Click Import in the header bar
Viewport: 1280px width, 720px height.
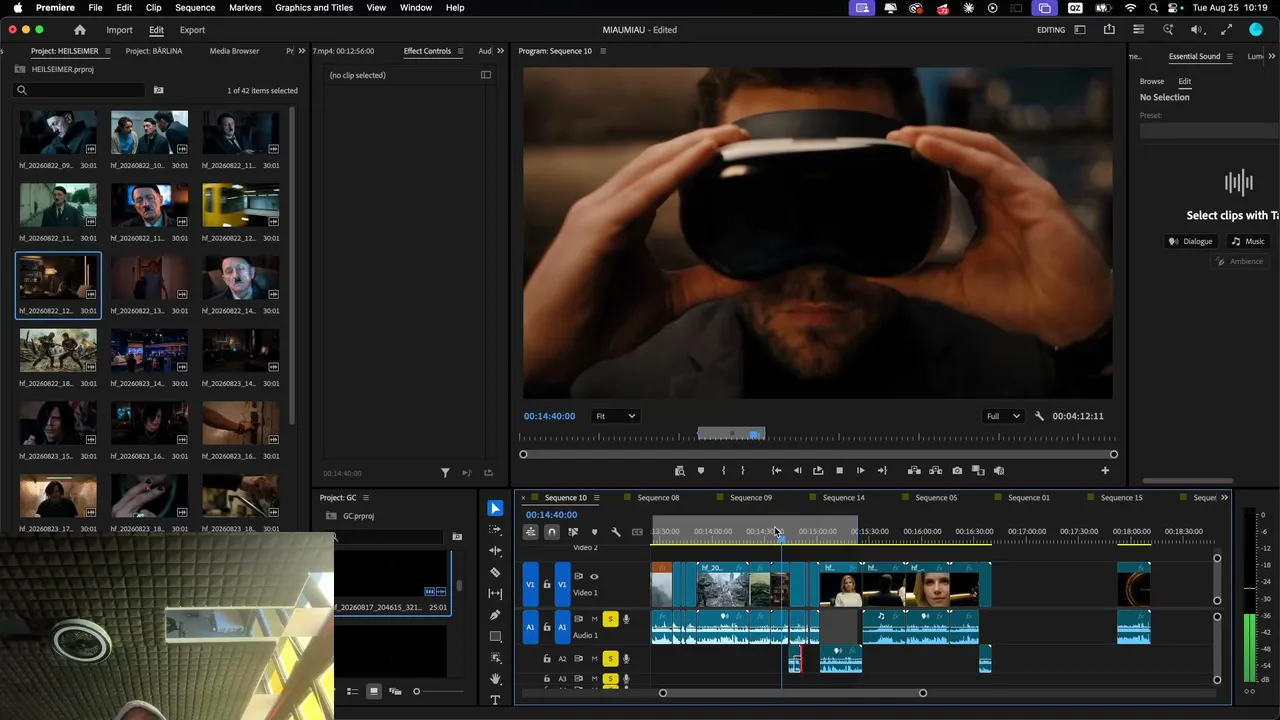point(119,30)
